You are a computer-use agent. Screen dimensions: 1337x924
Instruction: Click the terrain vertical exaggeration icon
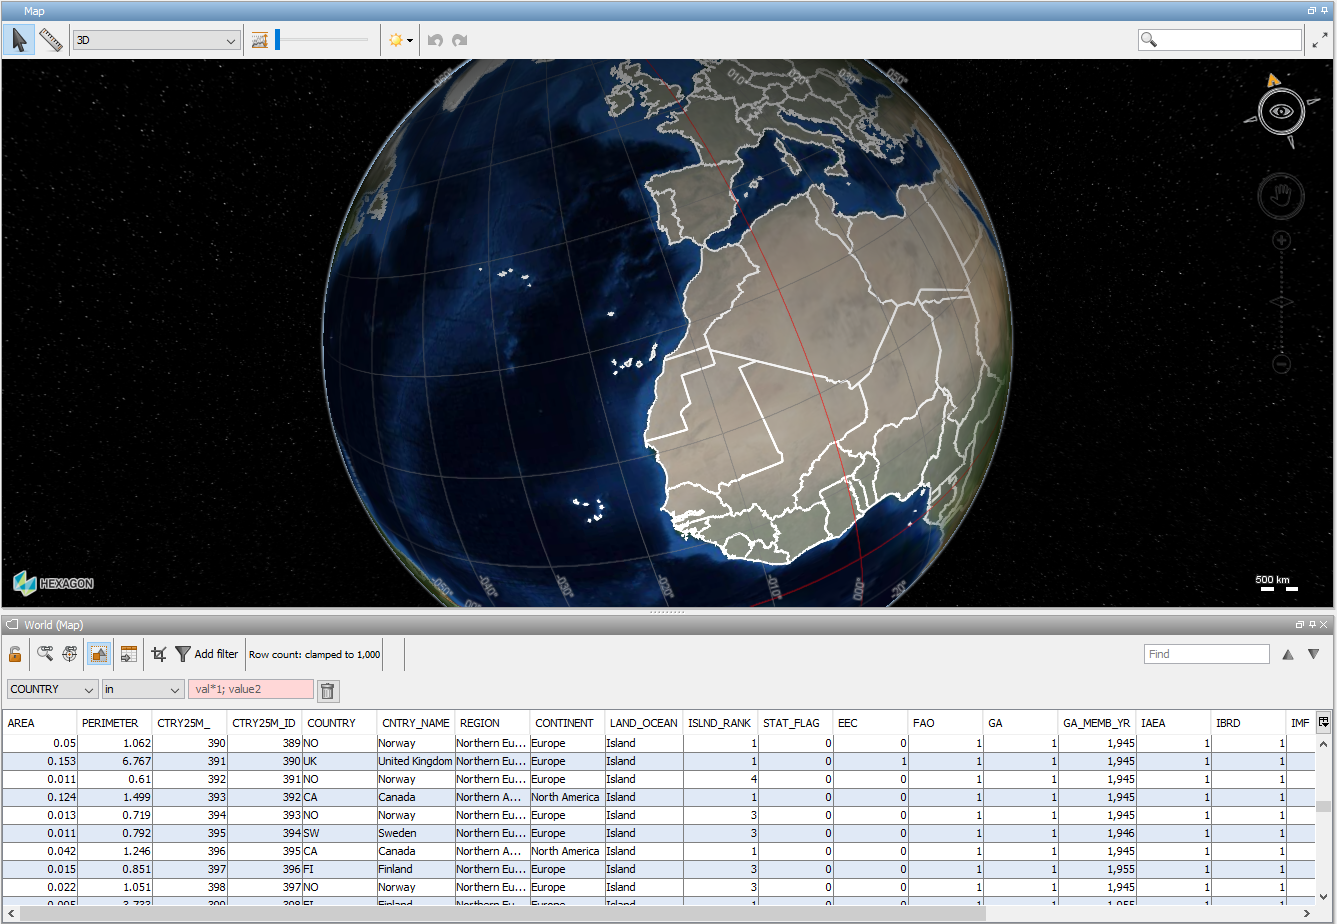pos(260,40)
